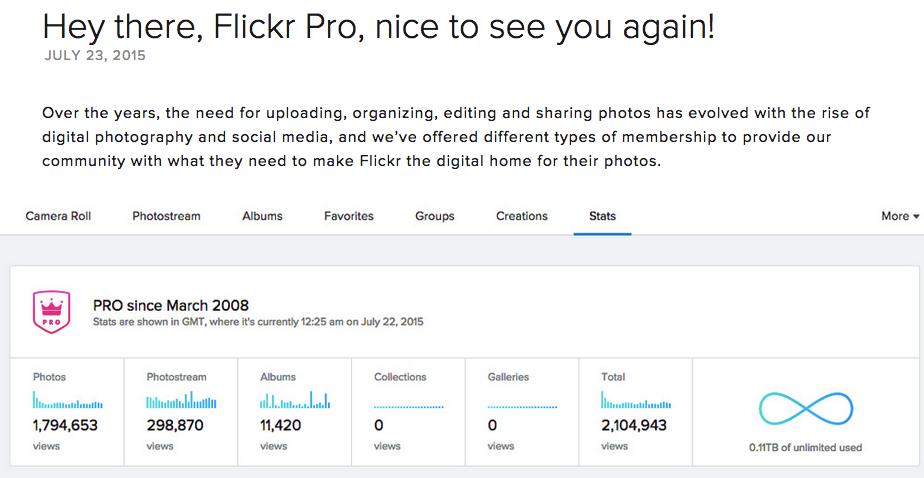924x478 pixels.
Task: Click the Albums views sparkline chart
Action: point(295,402)
